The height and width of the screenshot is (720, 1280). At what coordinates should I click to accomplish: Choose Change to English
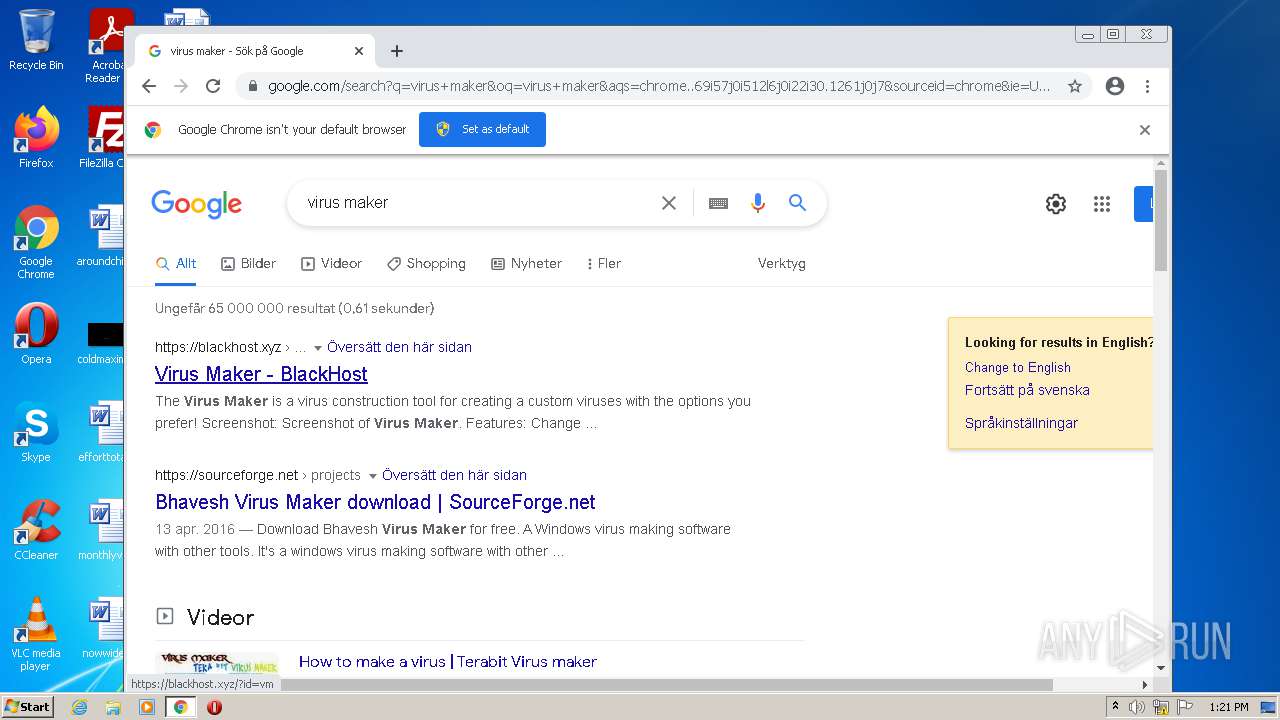tap(1018, 368)
